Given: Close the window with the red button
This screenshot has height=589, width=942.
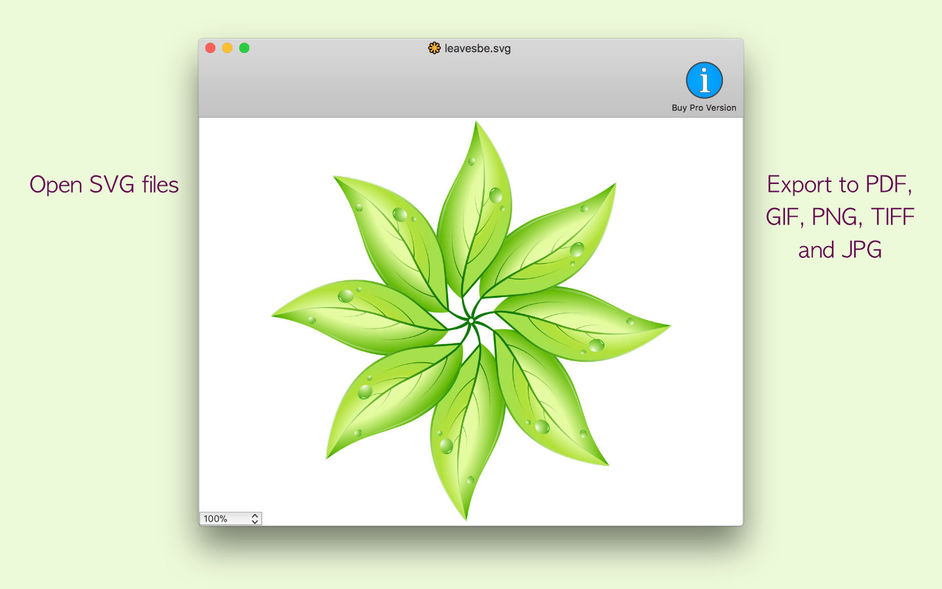Looking at the screenshot, I should [210, 48].
